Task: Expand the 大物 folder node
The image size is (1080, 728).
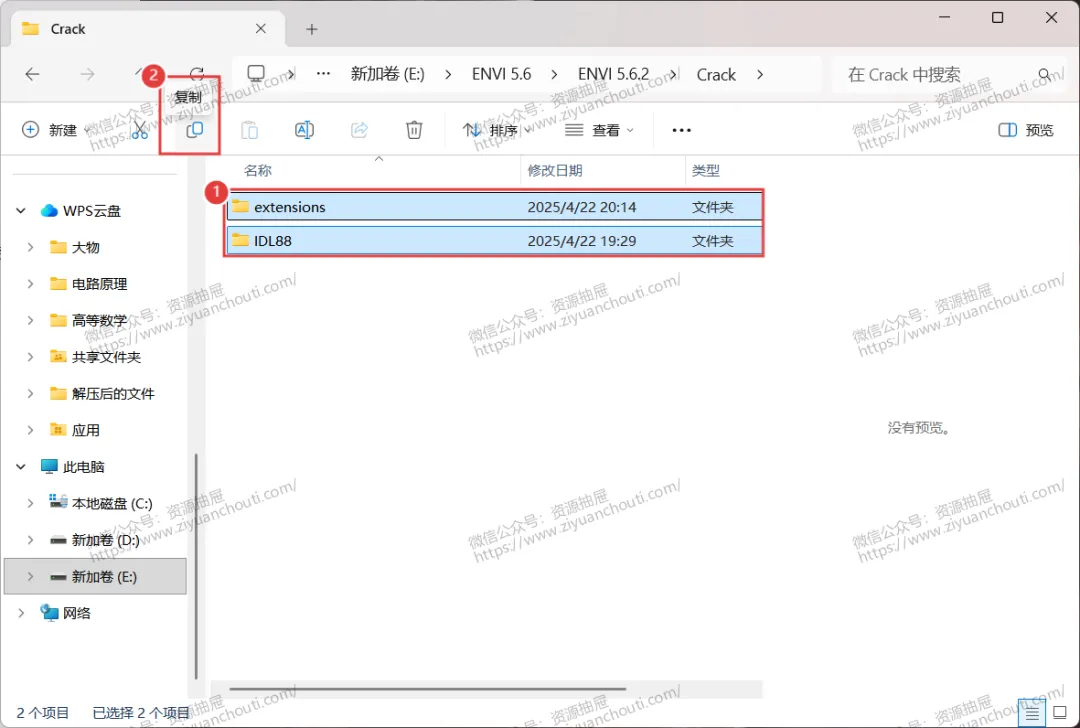Action: (30, 247)
